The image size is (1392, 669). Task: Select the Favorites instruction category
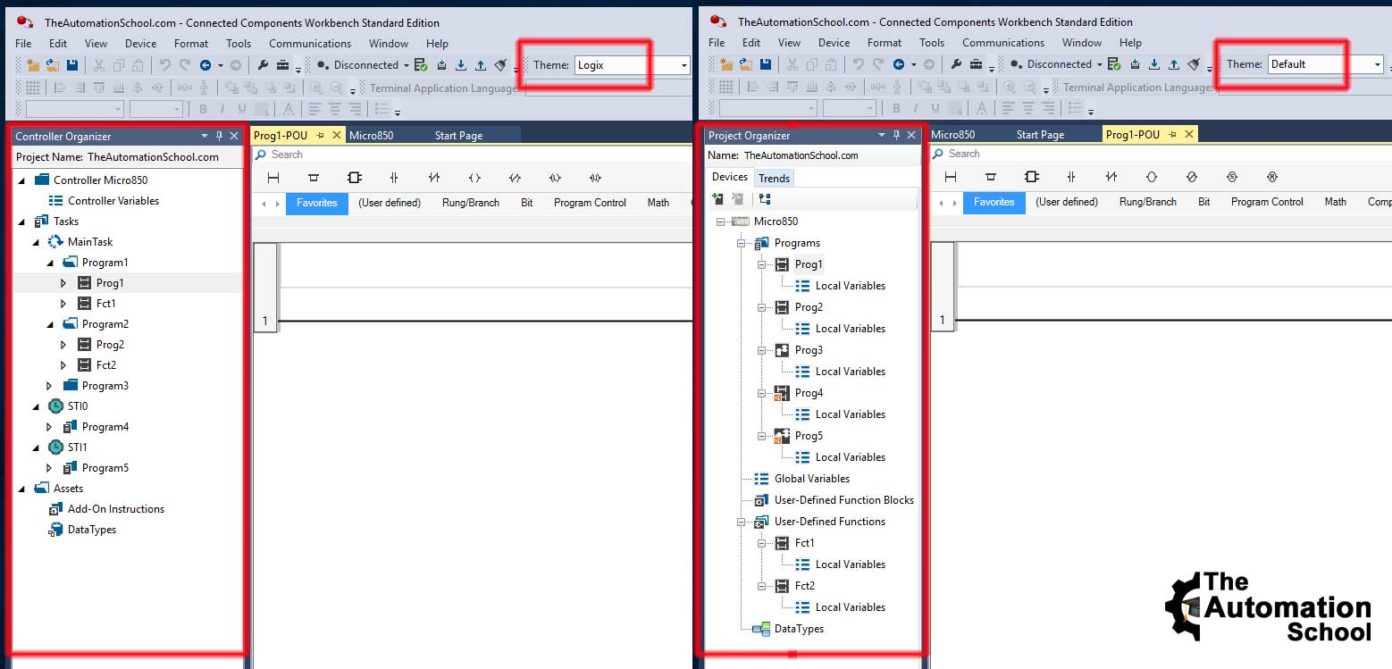coord(317,201)
